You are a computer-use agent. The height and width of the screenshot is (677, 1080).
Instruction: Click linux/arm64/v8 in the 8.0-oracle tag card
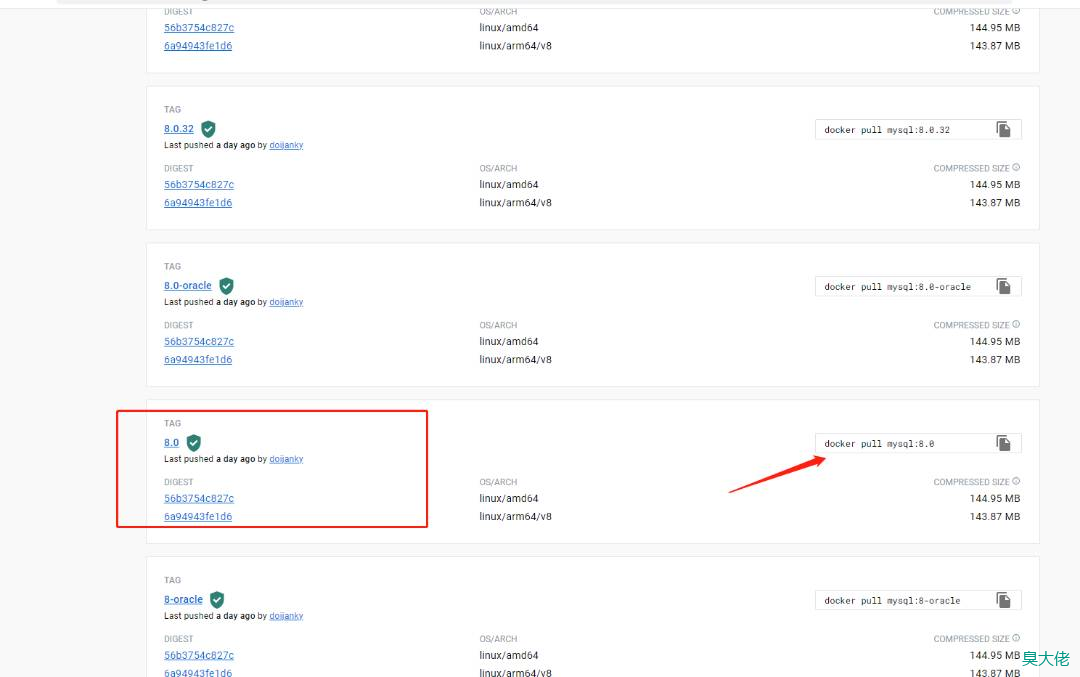[x=516, y=360]
